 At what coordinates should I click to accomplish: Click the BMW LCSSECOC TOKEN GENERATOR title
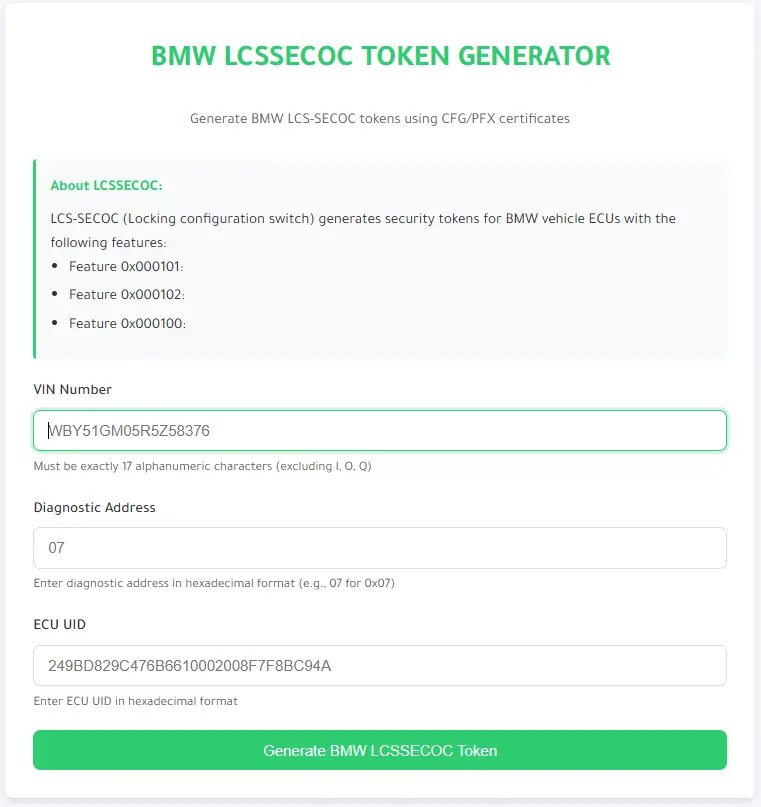point(380,56)
